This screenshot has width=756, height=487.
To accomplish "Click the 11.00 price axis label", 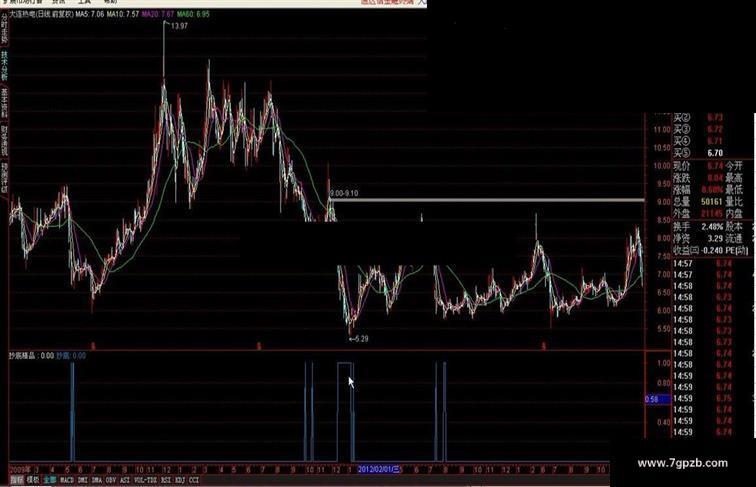I will [x=662, y=130].
